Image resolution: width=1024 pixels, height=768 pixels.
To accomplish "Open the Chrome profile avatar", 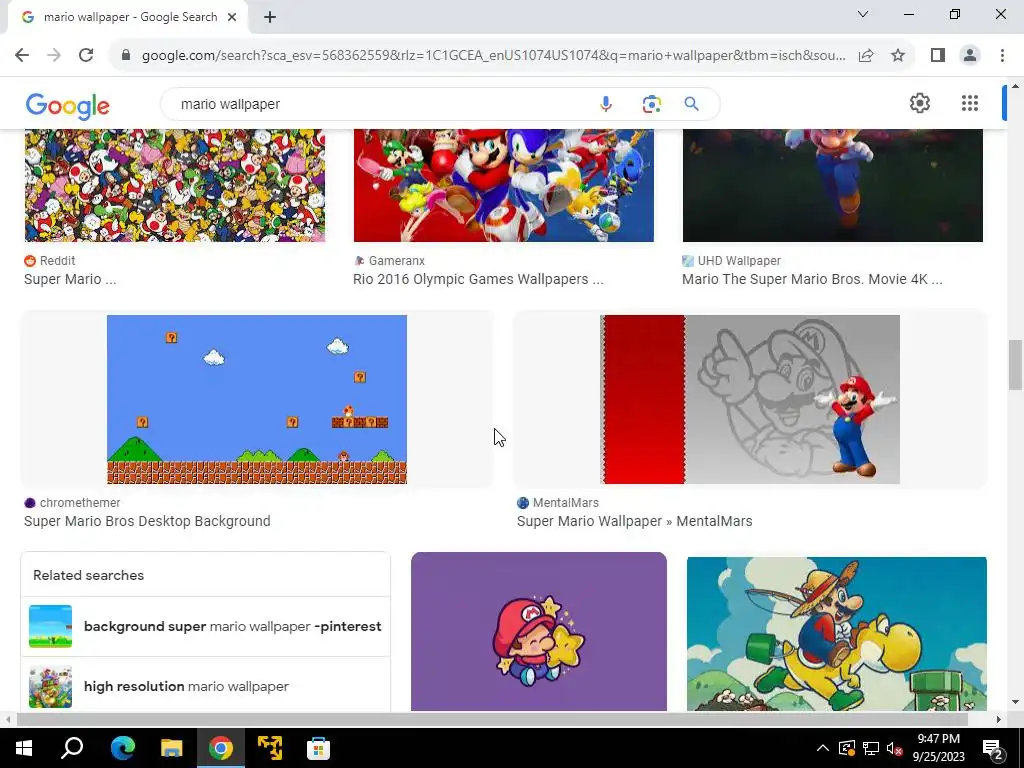I will pyautogui.click(x=970, y=56).
